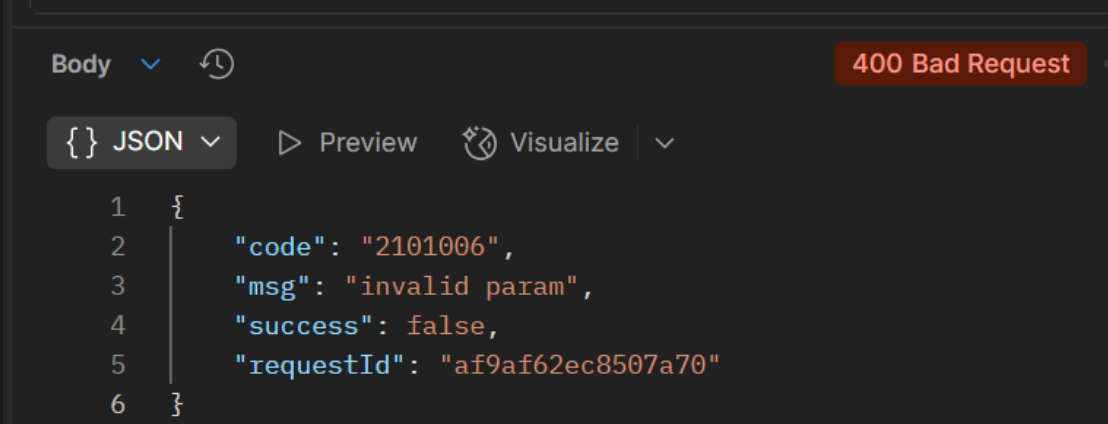Image resolution: width=1108 pixels, height=424 pixels.
Task: Click the closing brace on line 6
Action: (178, 405)
